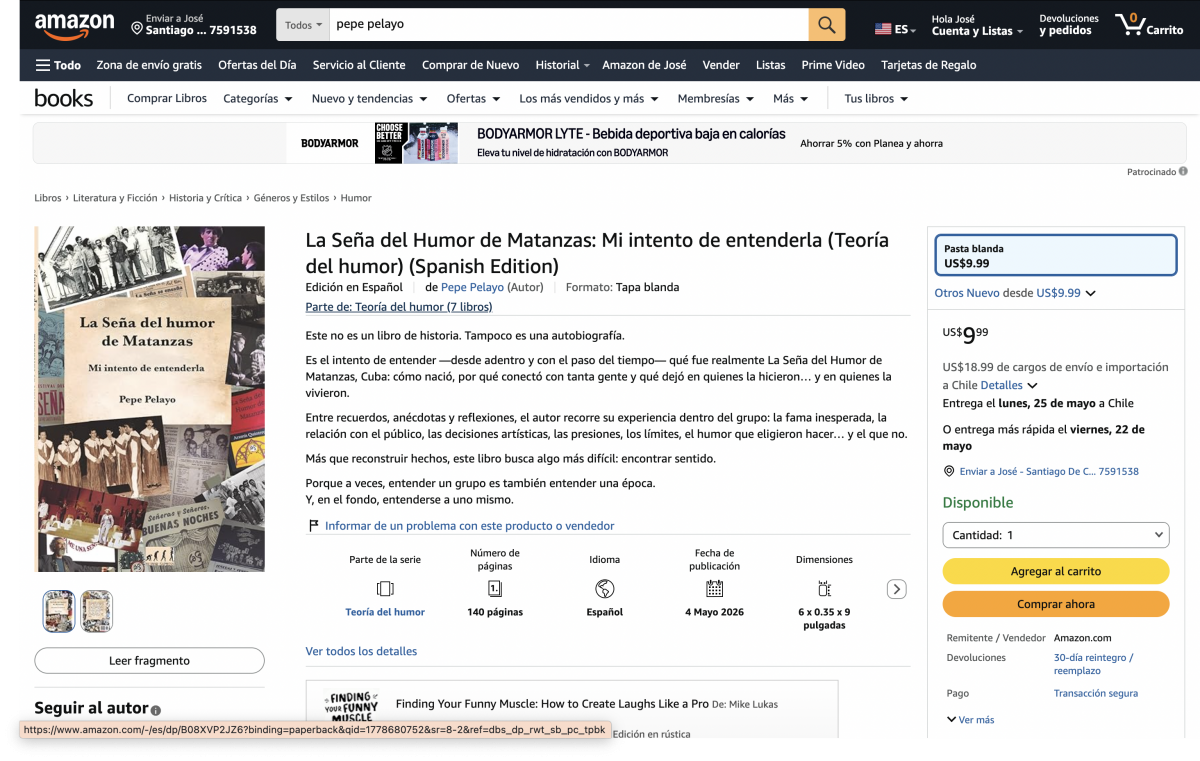
Task: Click the US flag language icon
Action: [x=883, y=30]
